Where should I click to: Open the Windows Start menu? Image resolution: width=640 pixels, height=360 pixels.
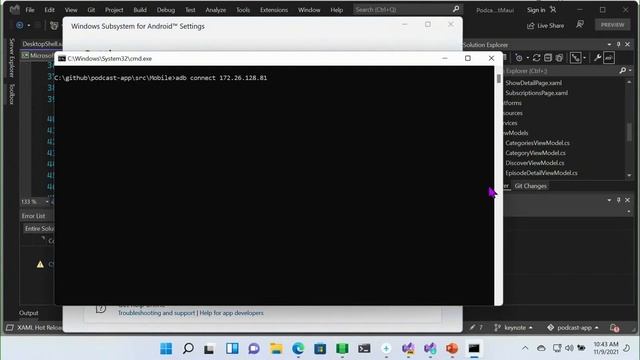pos(166,349)
